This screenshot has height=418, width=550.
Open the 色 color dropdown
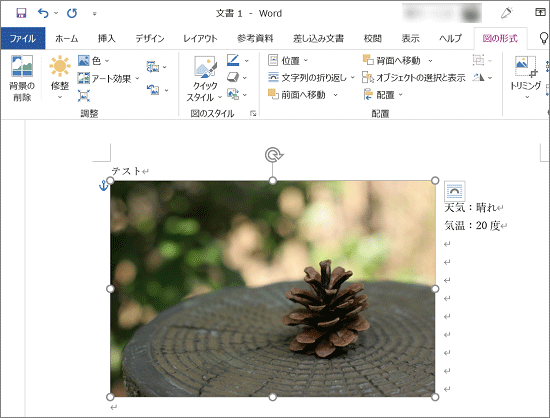(x=94, y=61)
